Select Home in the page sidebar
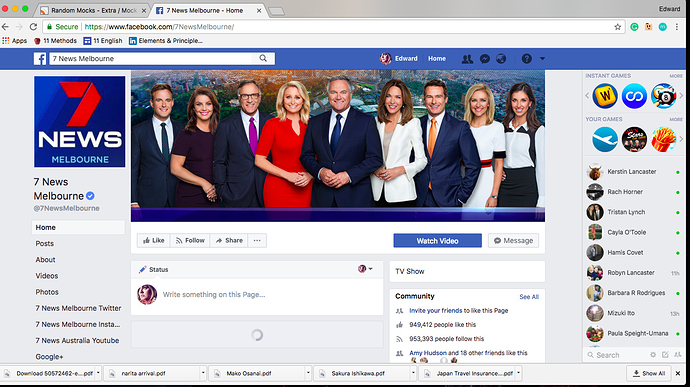This screenshot has height=387, width=690. click(78, 227)
